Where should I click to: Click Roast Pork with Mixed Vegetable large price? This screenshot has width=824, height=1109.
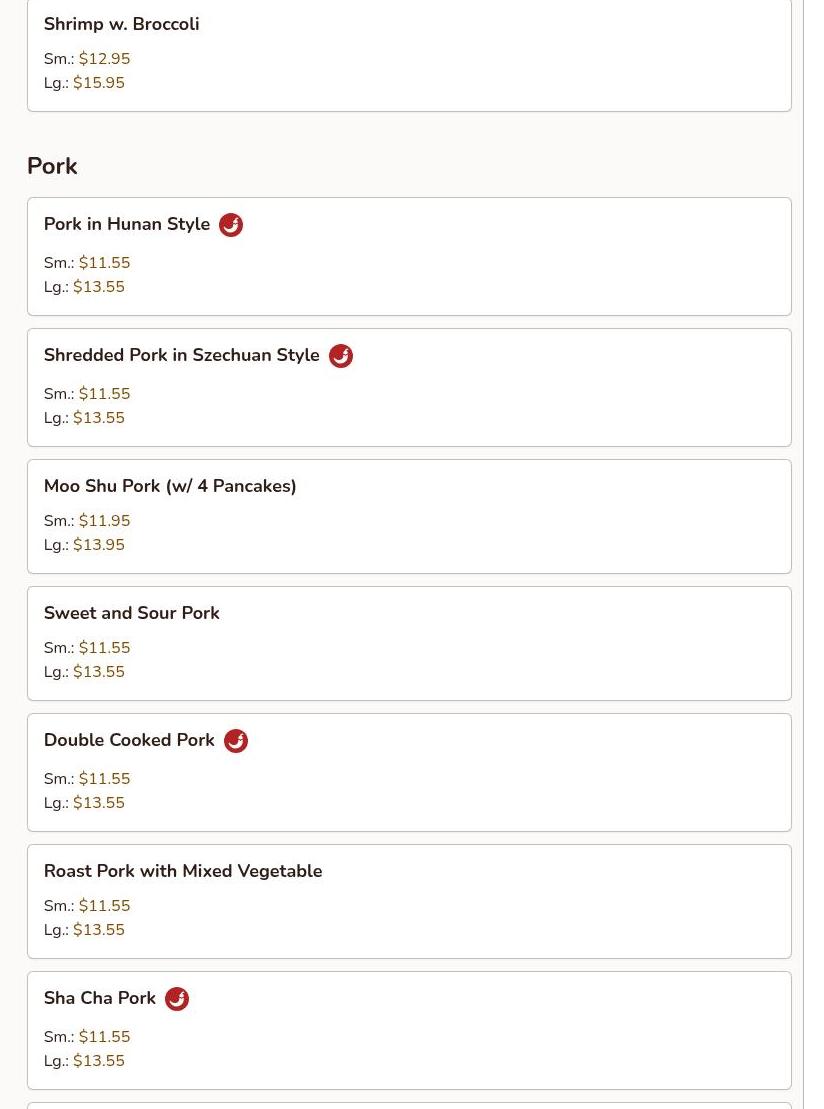(x=99, y=930)
